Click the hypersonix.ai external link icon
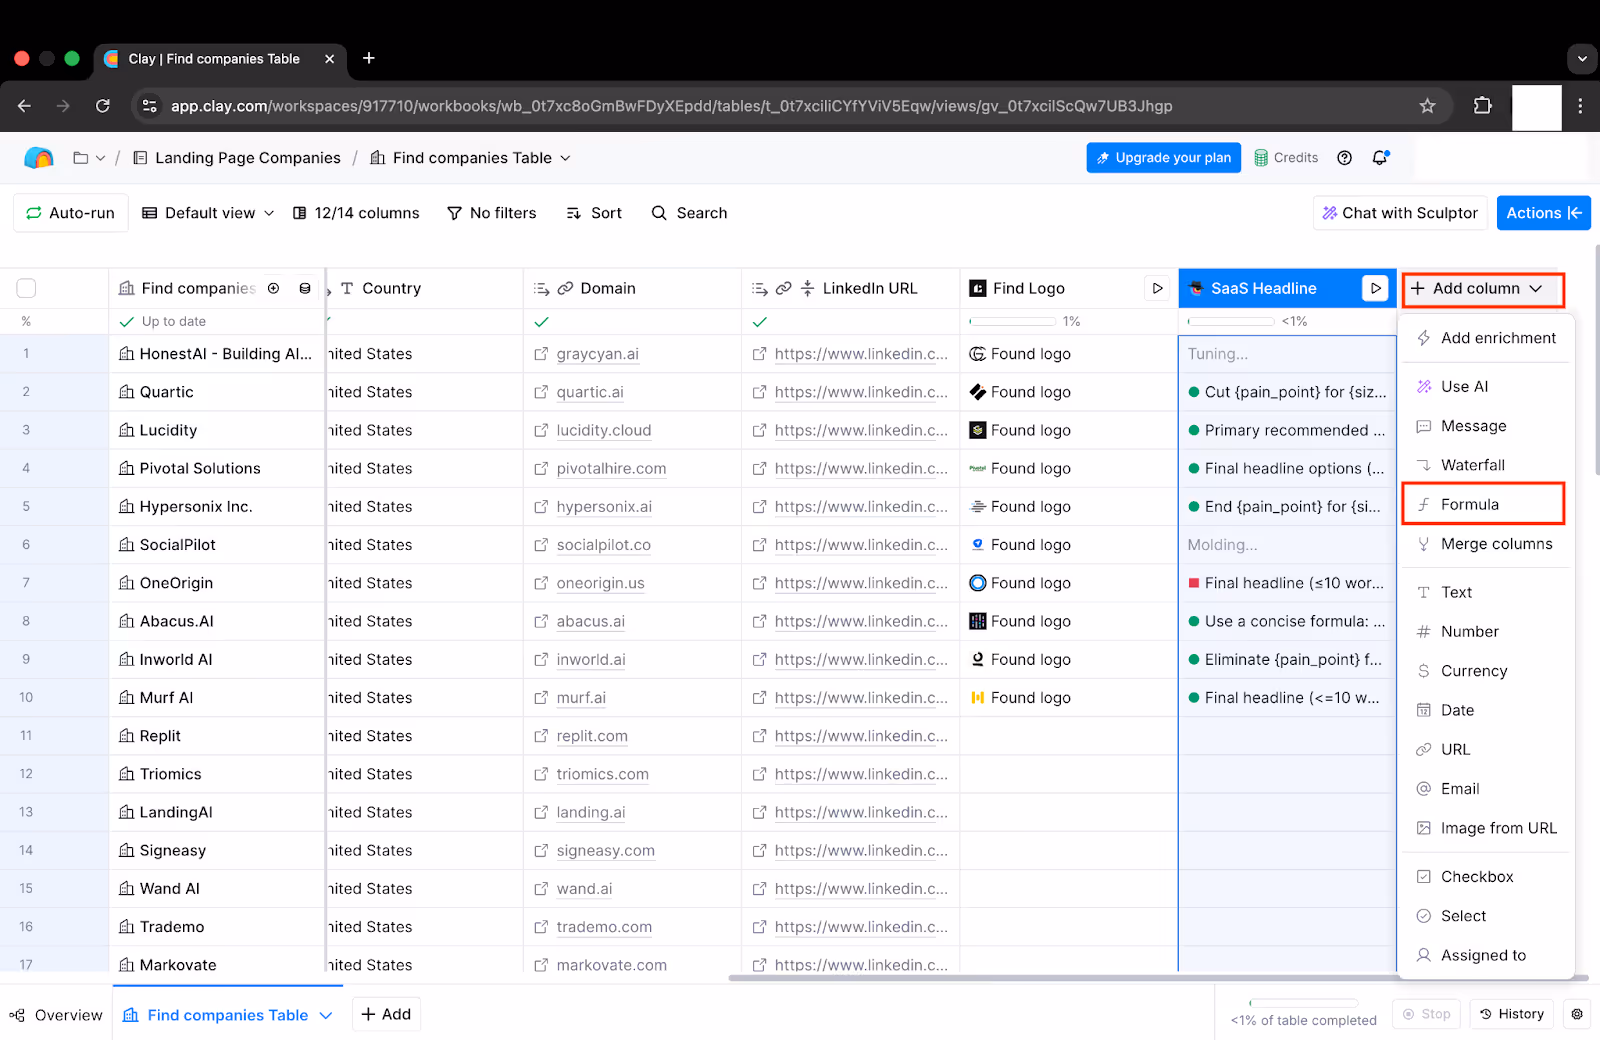The image size is (1600, 1040). [541, 507]
